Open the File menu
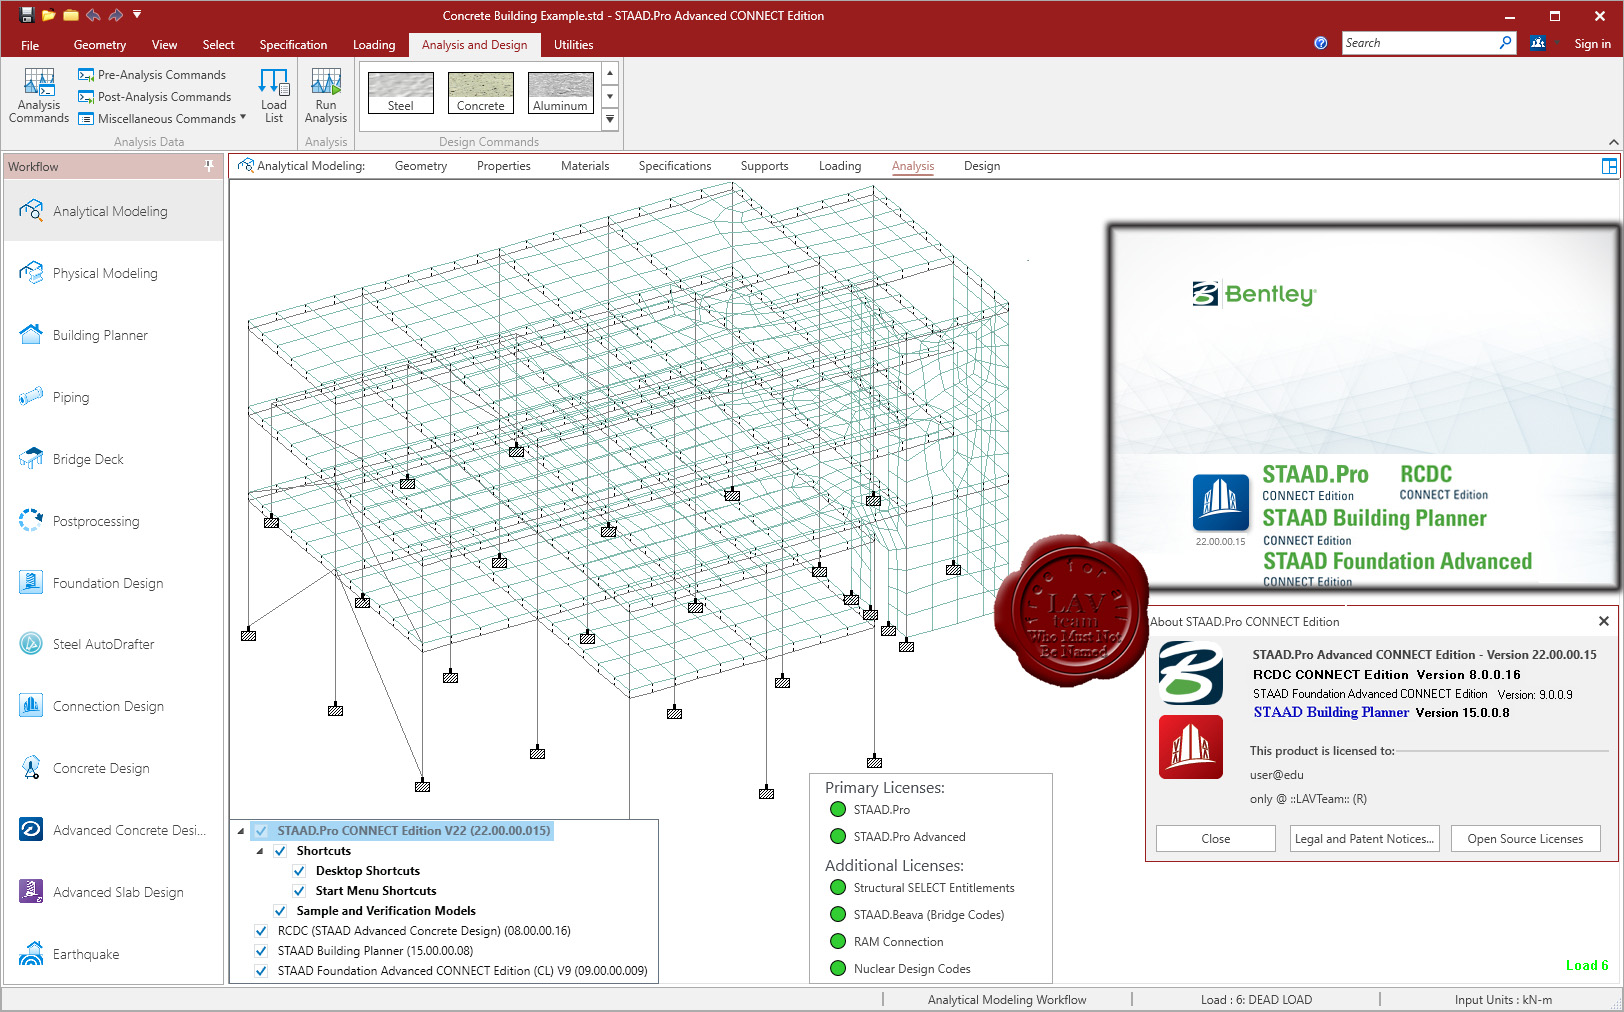This screenshot has width=1624, height=1012. [30, 45]
